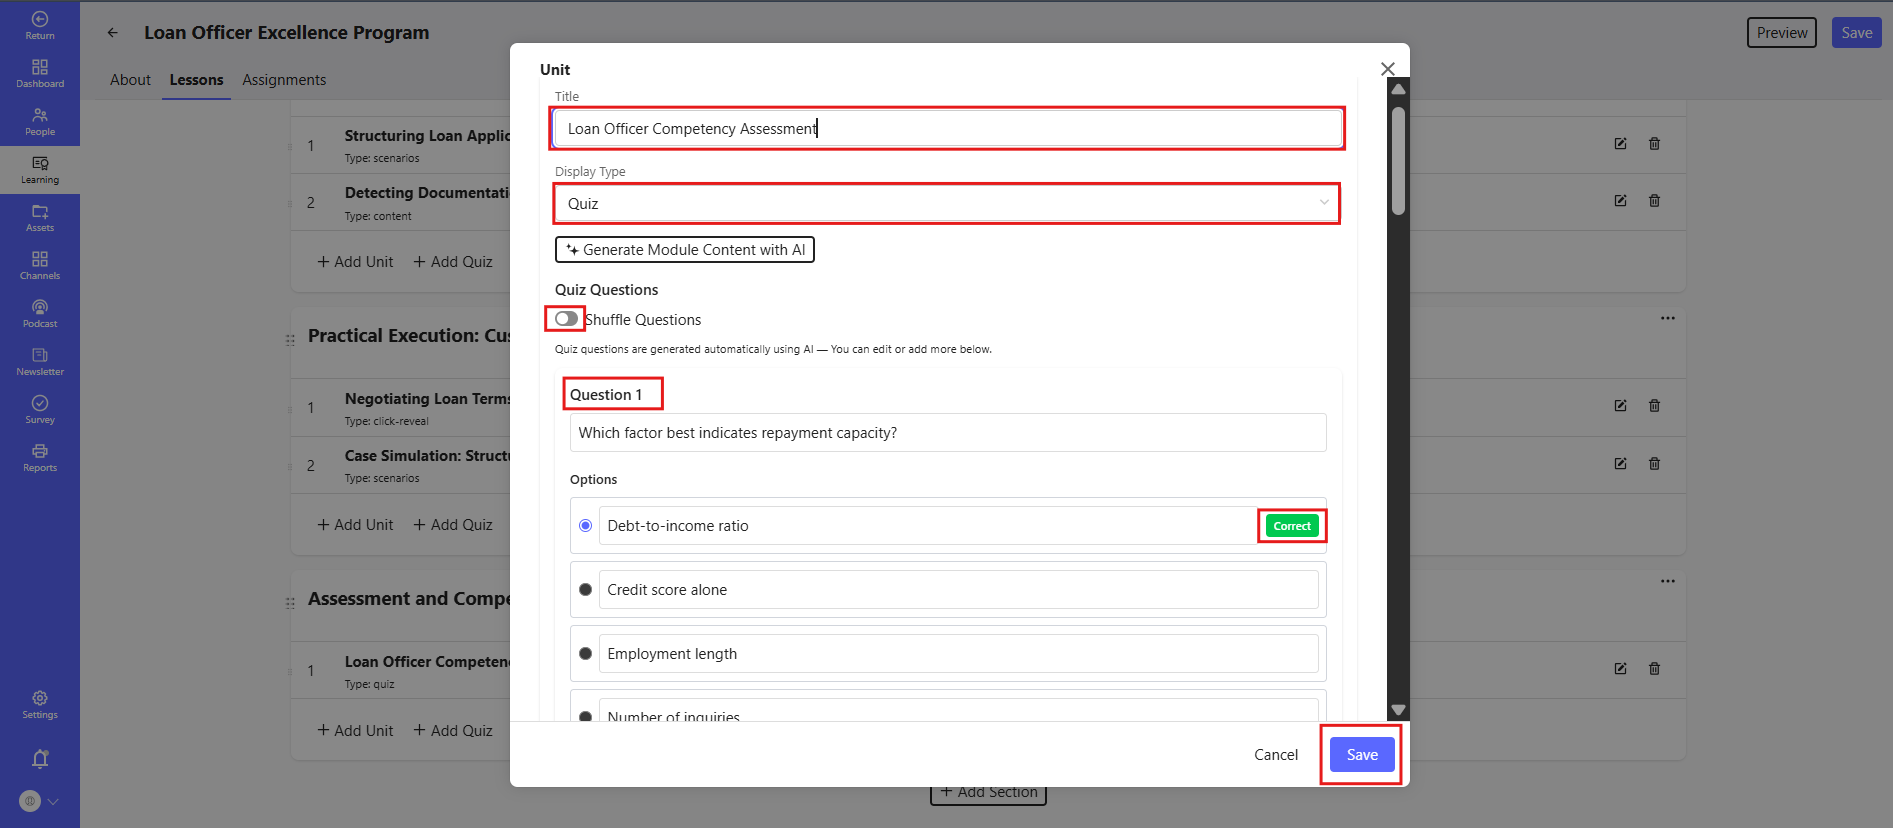Click the page Save button at top right
This screenshot has width=1893, height=828.
[x=1856, y=33]
